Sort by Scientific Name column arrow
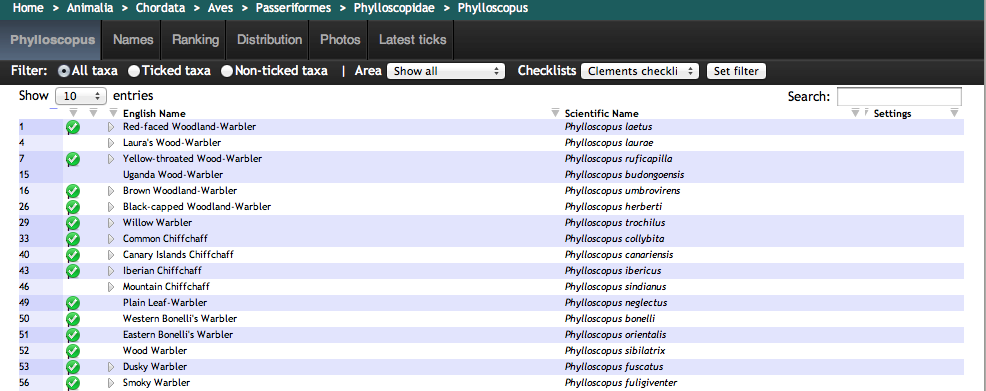The height and width of the screenshot is (391, 986). tap(555, 113)
